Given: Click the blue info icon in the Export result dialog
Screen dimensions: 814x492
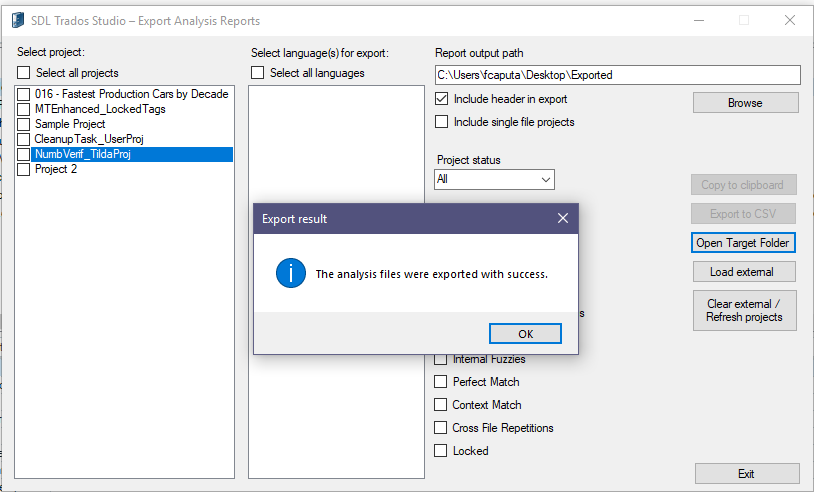Looking at the screenshot, I should coord(291,273).
